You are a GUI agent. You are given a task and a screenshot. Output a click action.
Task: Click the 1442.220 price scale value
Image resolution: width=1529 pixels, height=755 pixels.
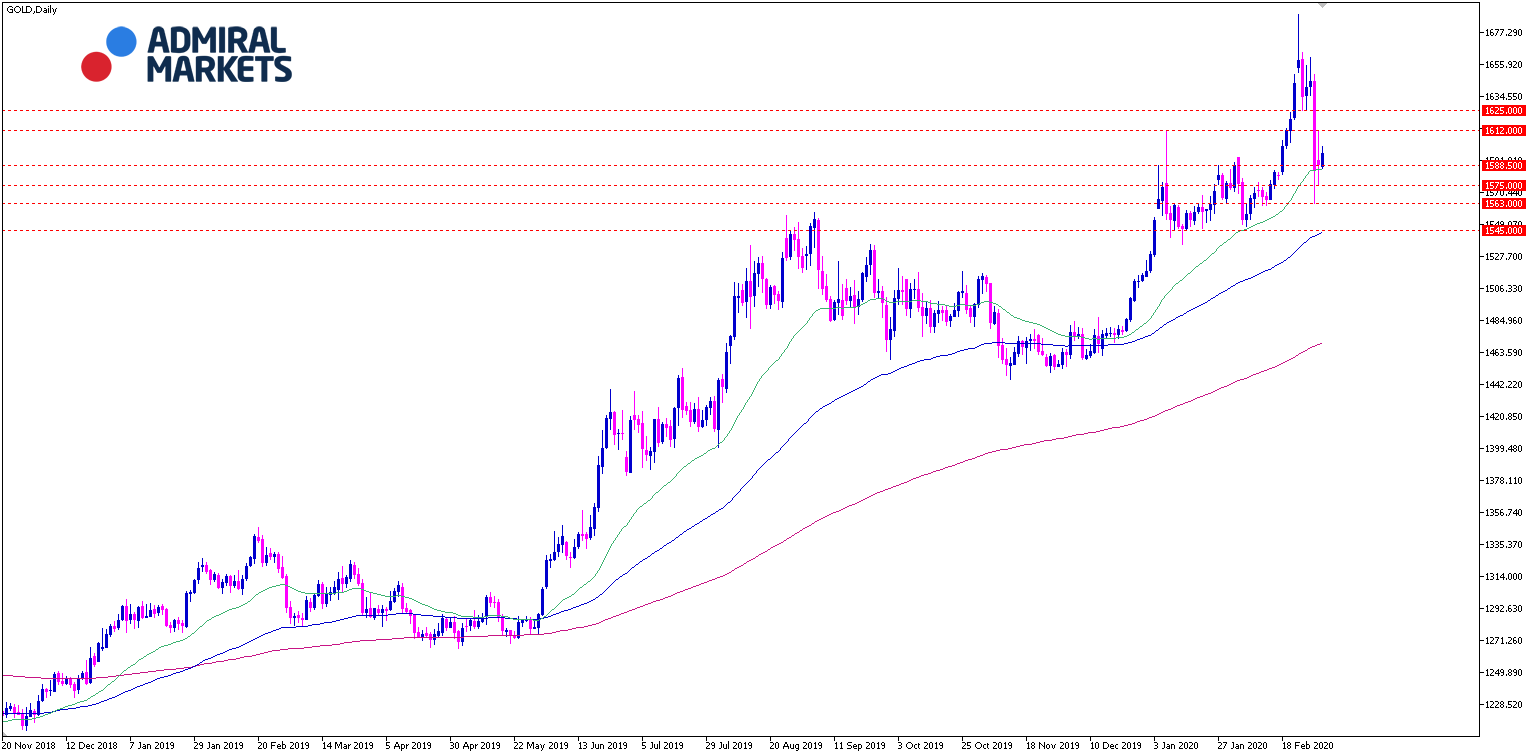pos(1504,385)
